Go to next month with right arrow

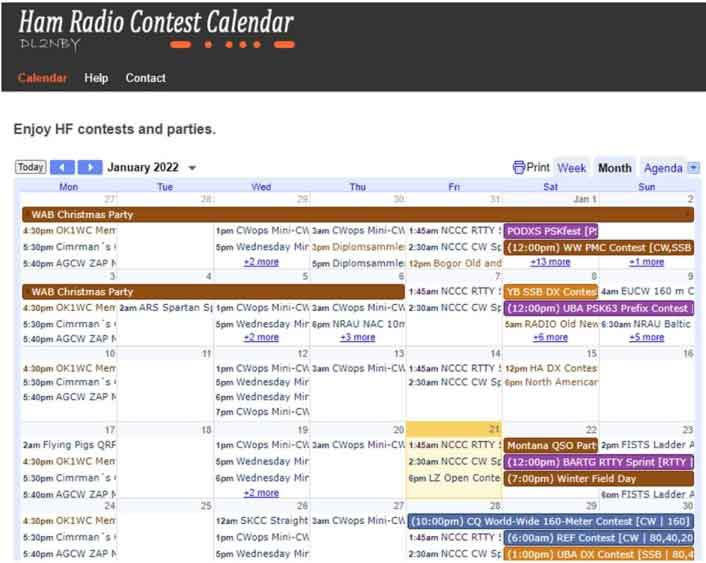[90, 168]
